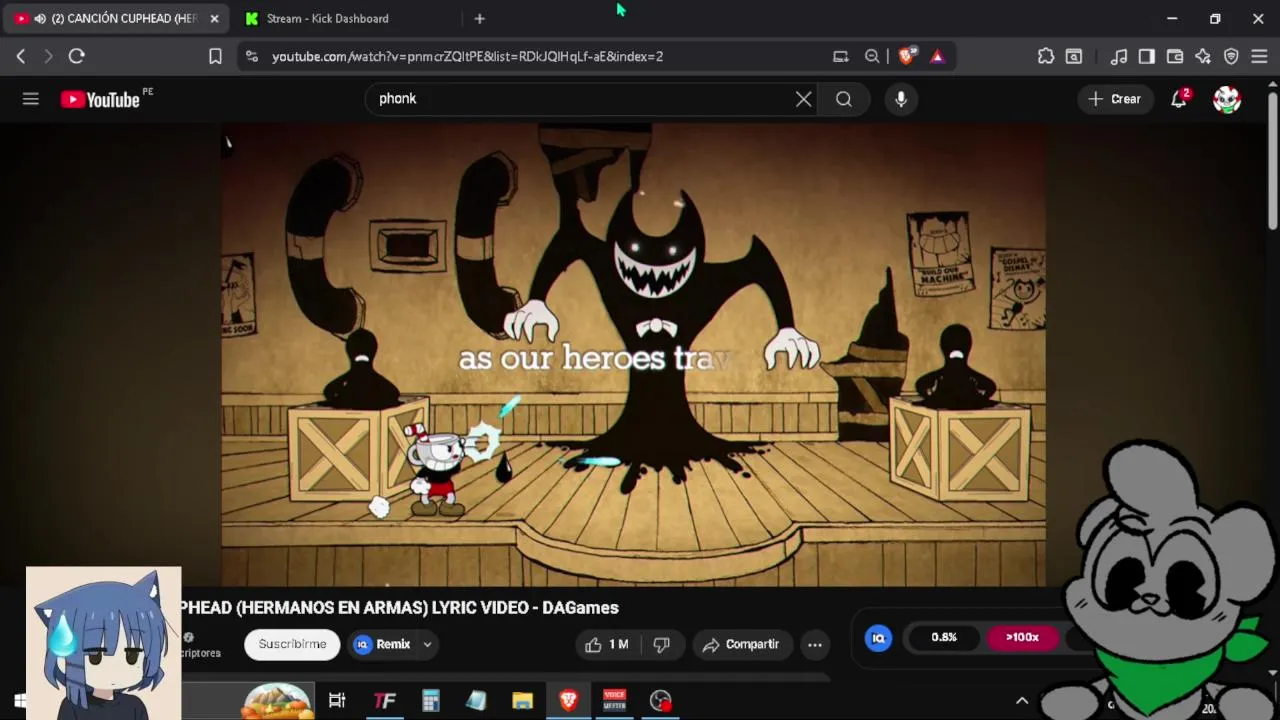
Task: Open the account avatar menu
Action: 1227,99
